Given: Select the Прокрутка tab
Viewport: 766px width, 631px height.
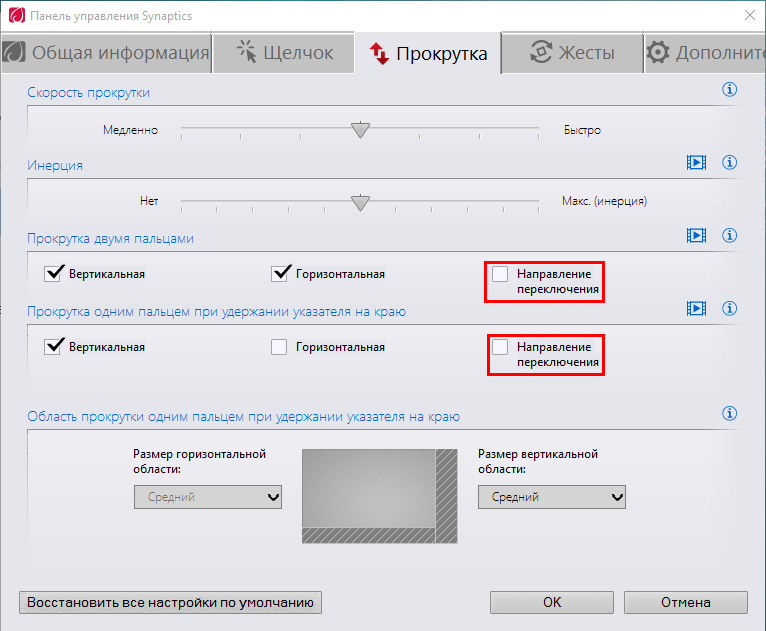Looking at the screenshot, I should pos(428,53).
